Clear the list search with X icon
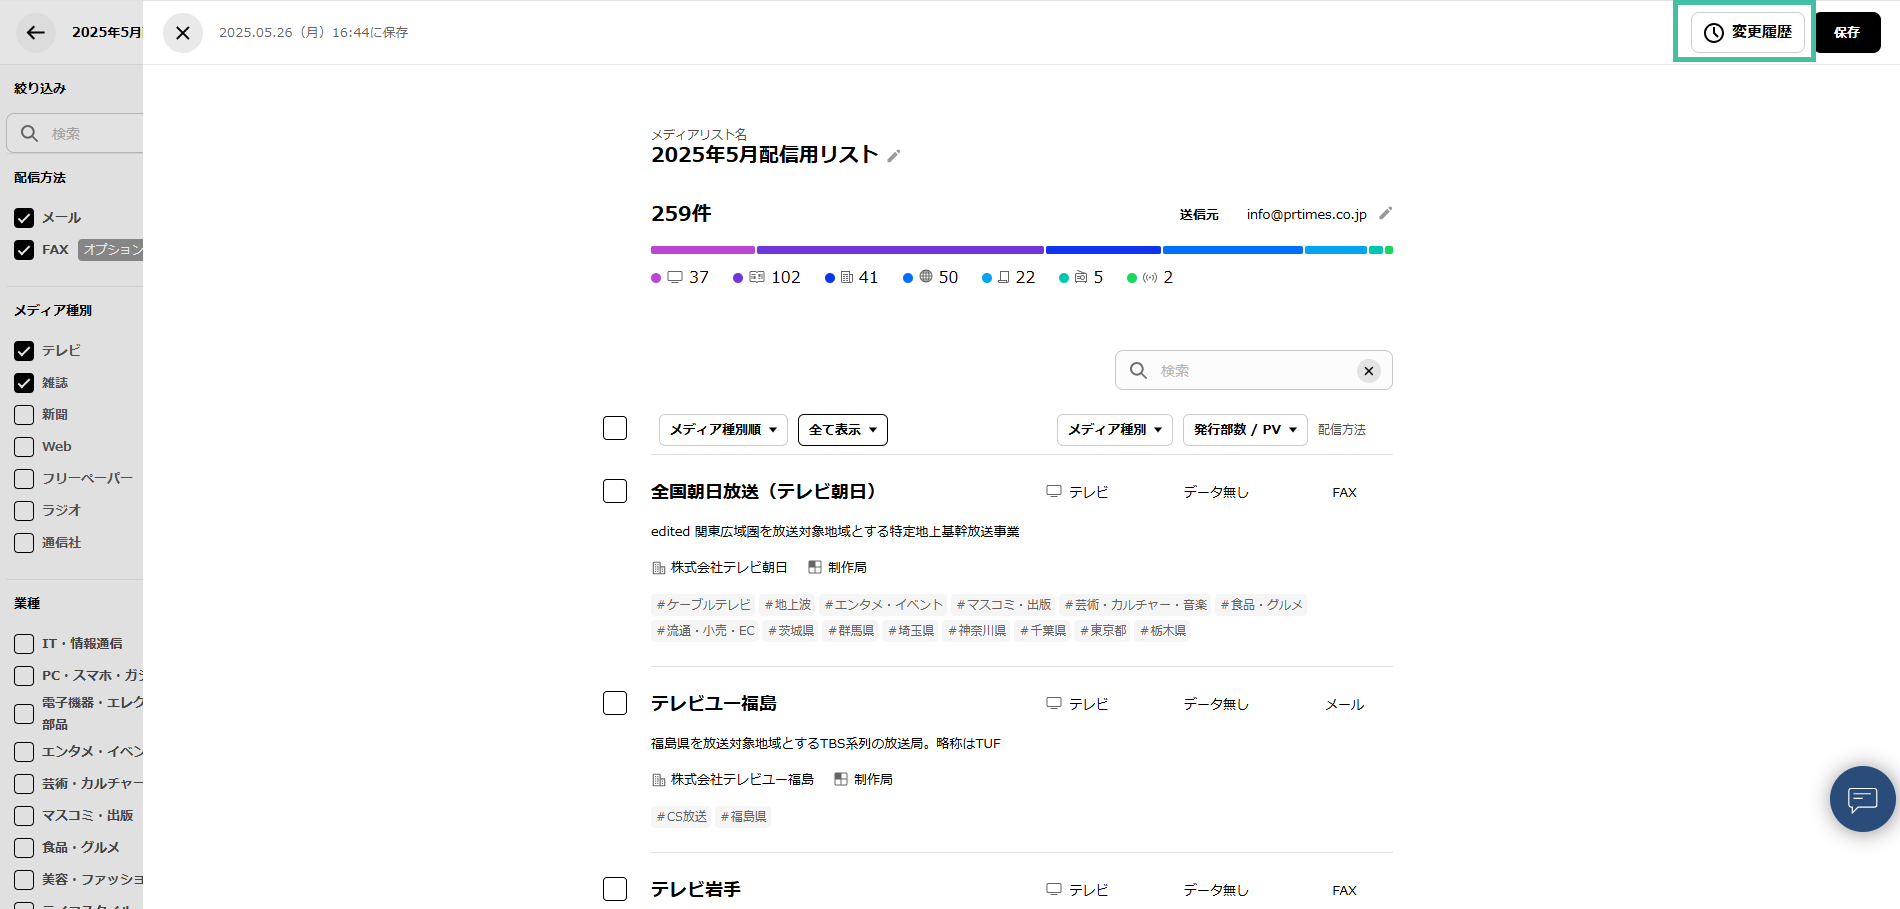1900x909 pixels. (1368, 371)
